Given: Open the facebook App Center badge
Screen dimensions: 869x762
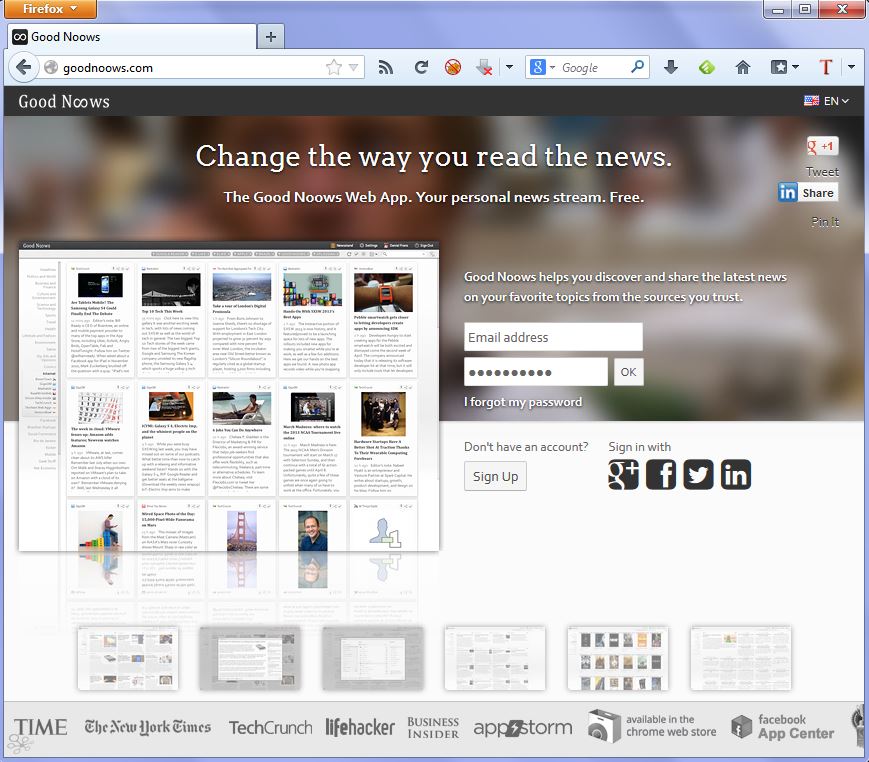Looking at the screenshot, I should coord(783,727).
